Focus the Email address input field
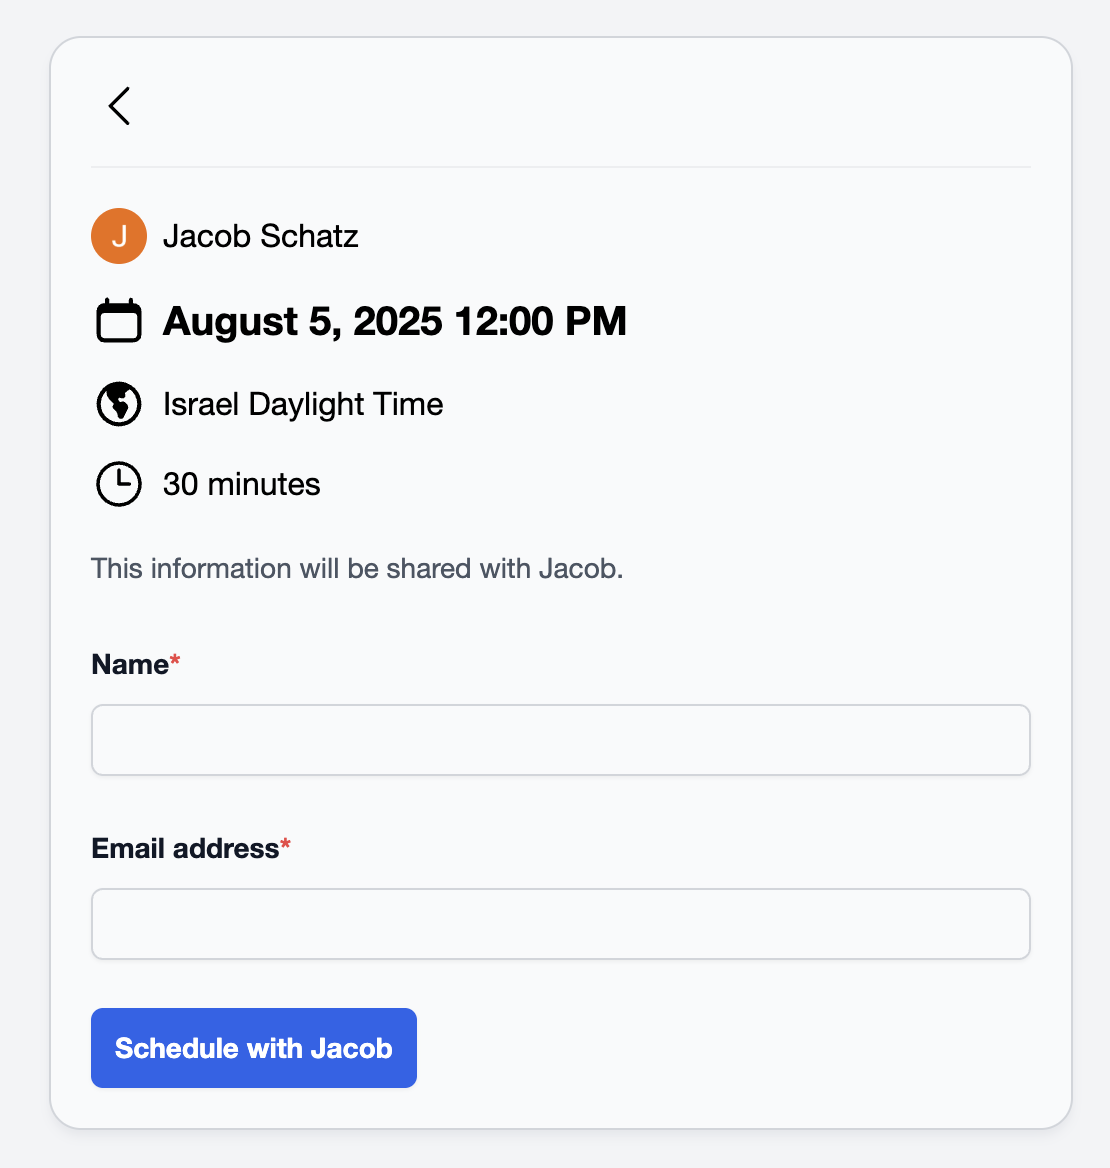Screen dimensions: 1110x1168 (x=561, y=924)
